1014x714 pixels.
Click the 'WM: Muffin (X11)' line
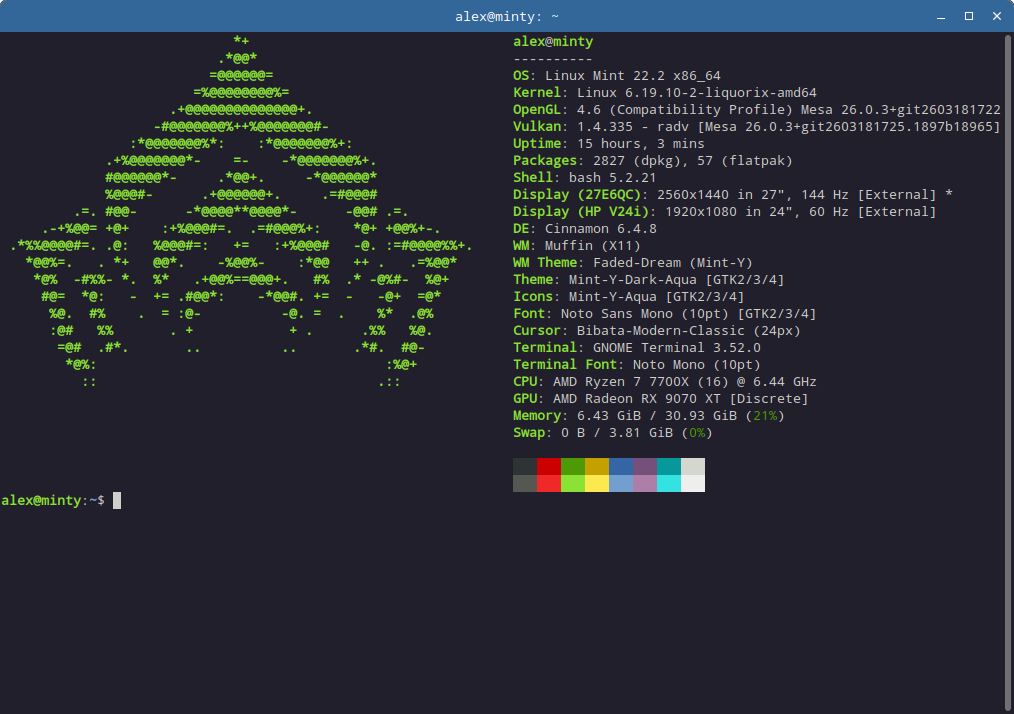click(577, 246)
